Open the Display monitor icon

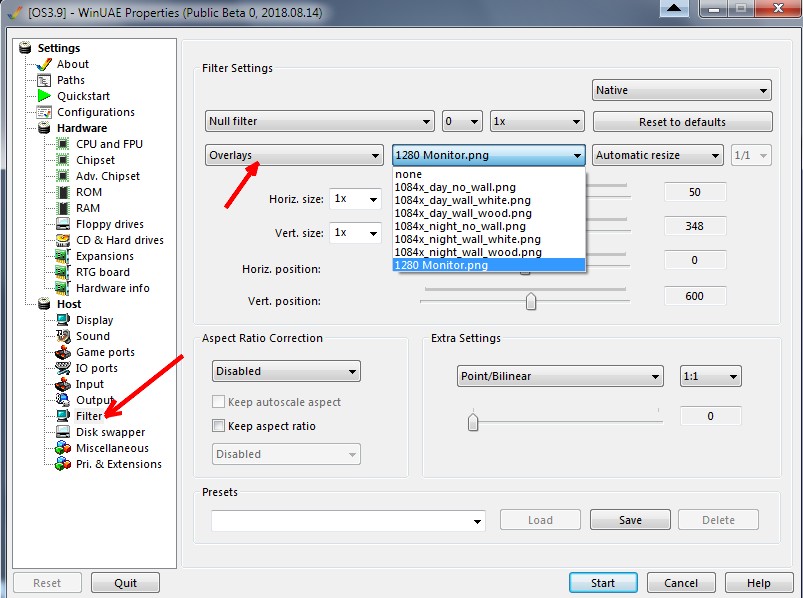coord(63,320)
